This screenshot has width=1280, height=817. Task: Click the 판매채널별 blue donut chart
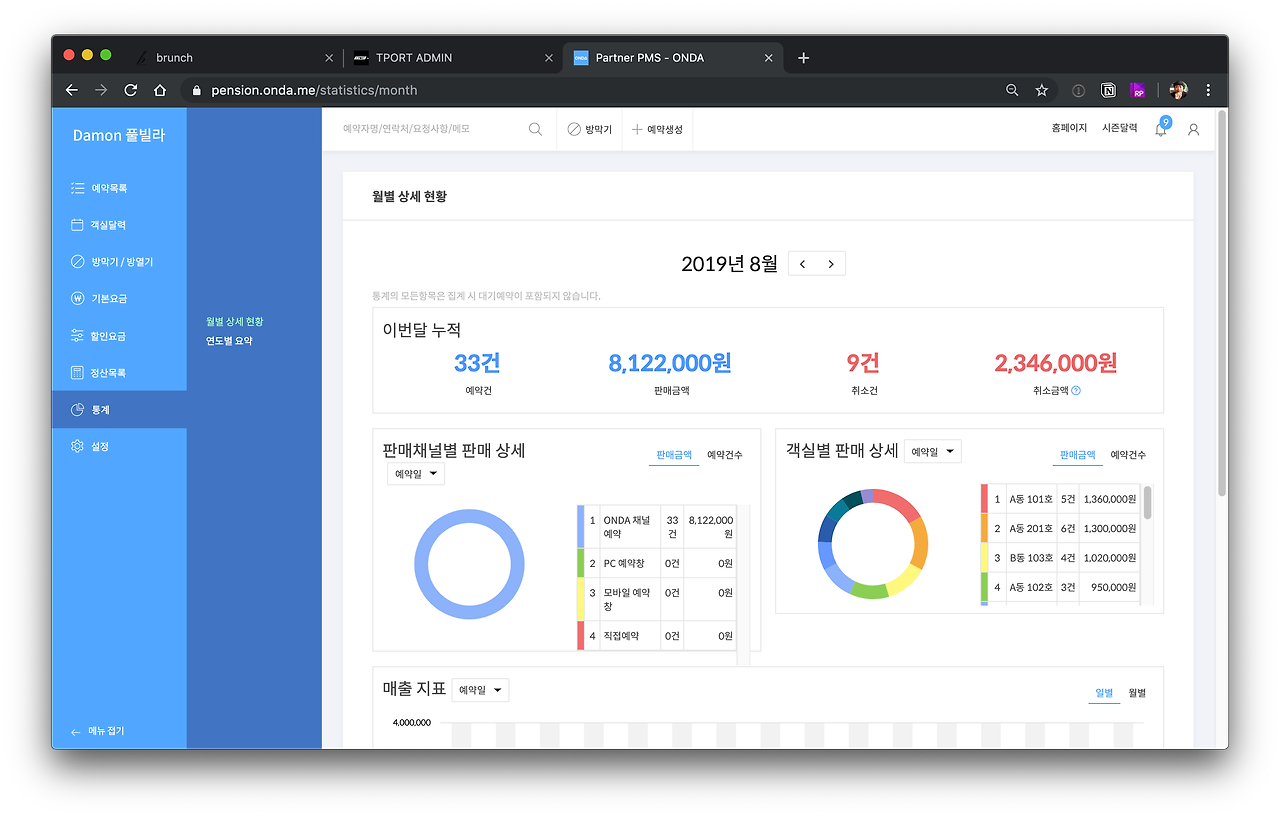[469, 564]
